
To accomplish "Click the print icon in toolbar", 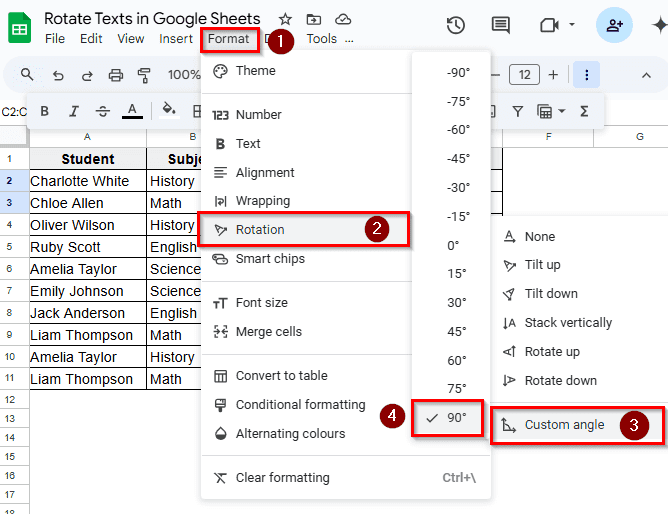I will 116,75.
